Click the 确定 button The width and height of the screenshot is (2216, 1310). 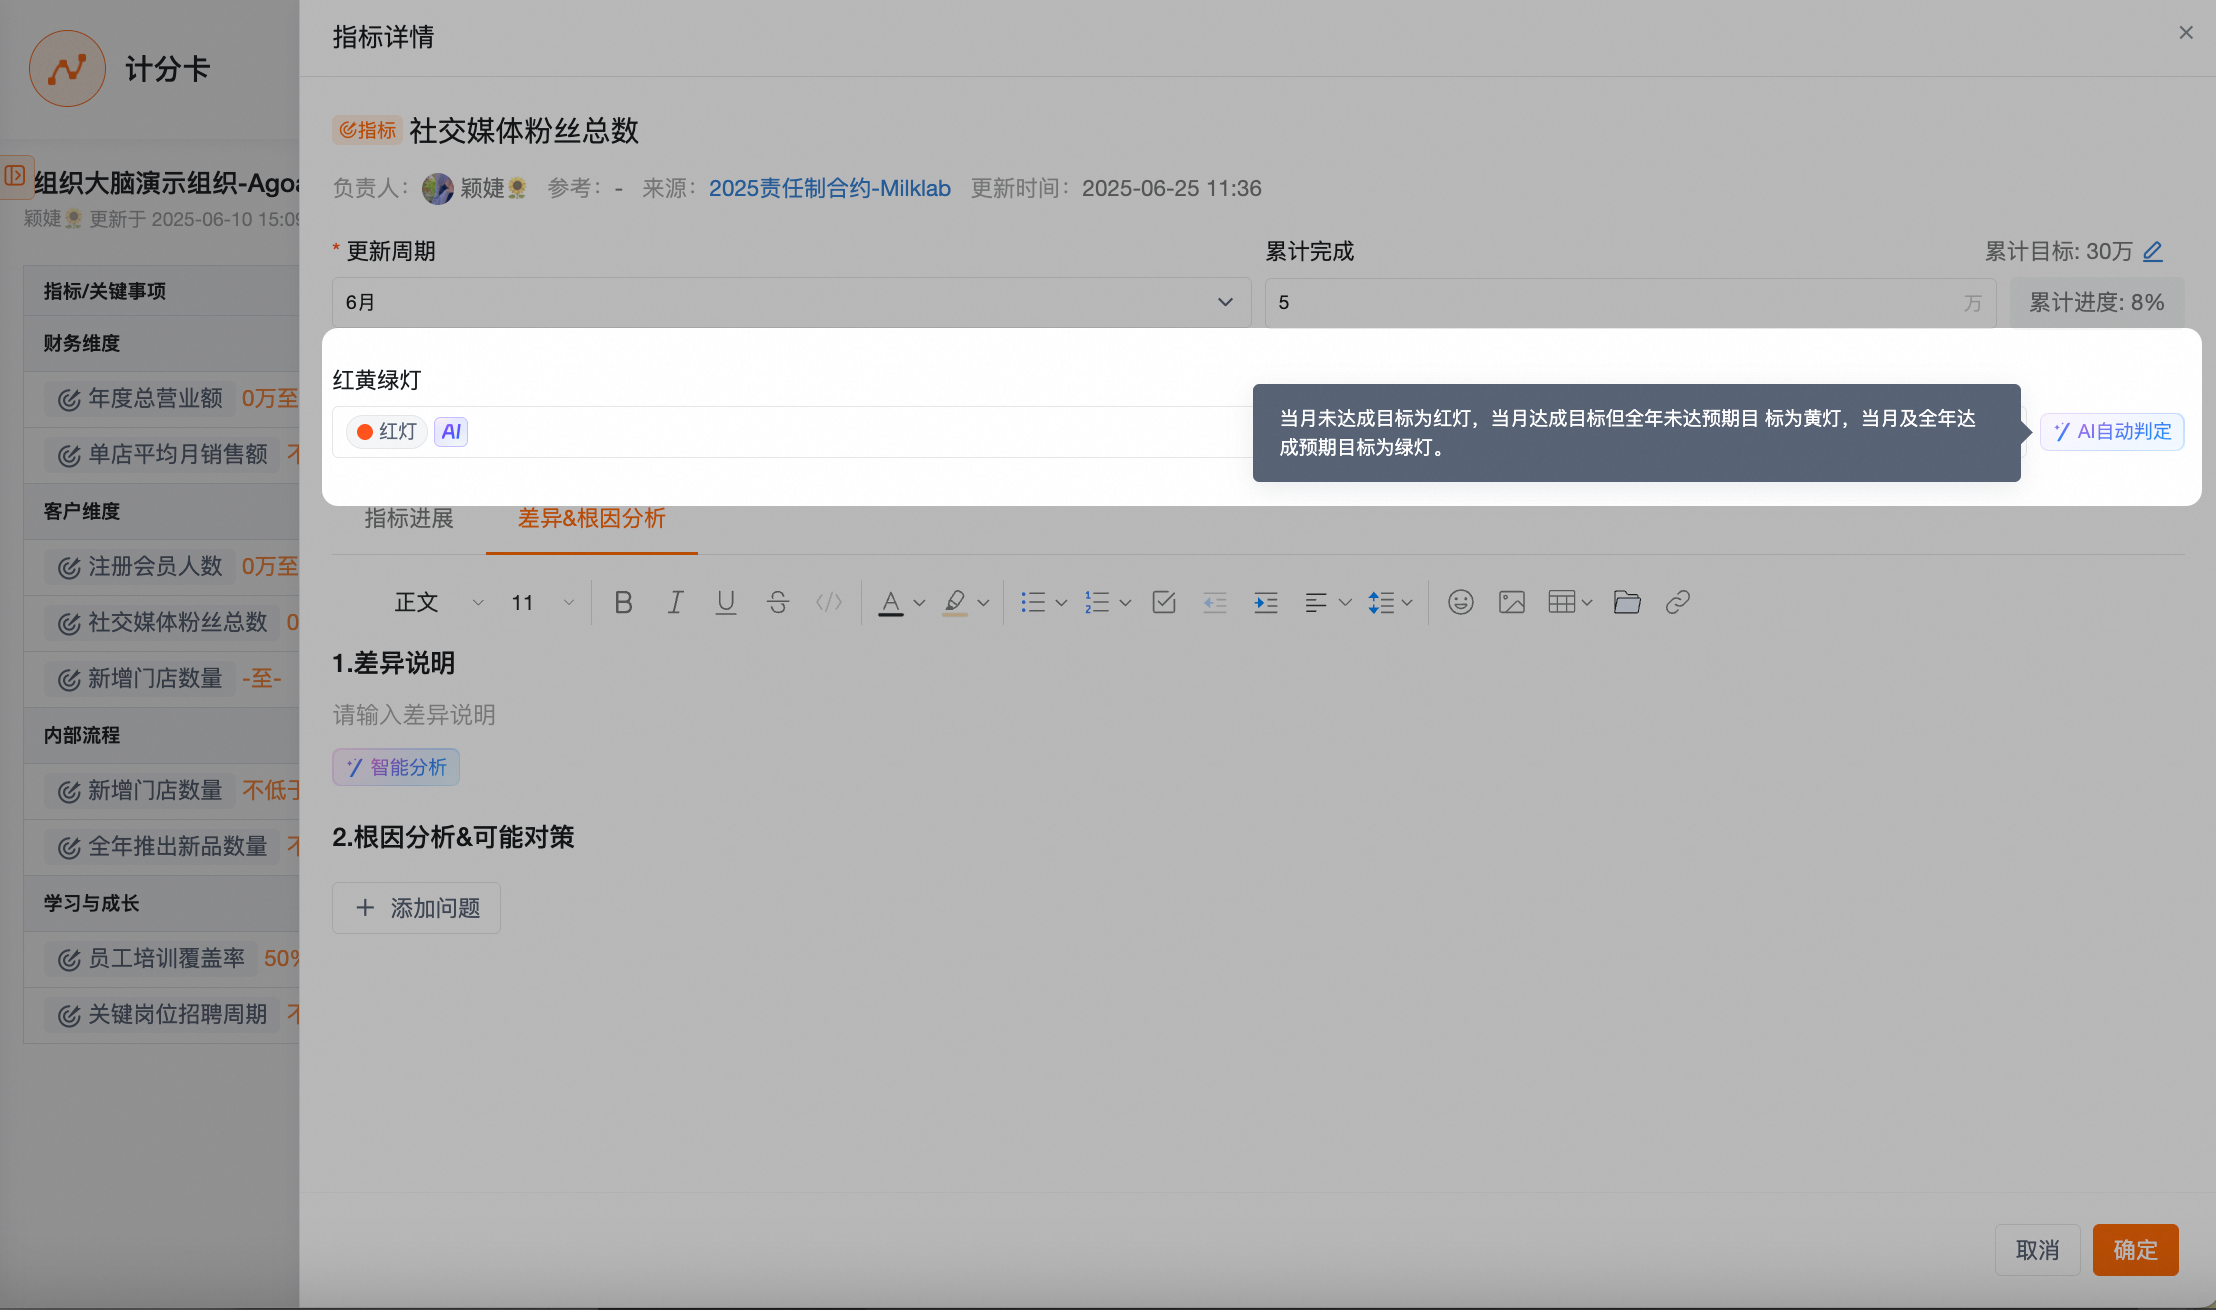pos(2135,1250)
